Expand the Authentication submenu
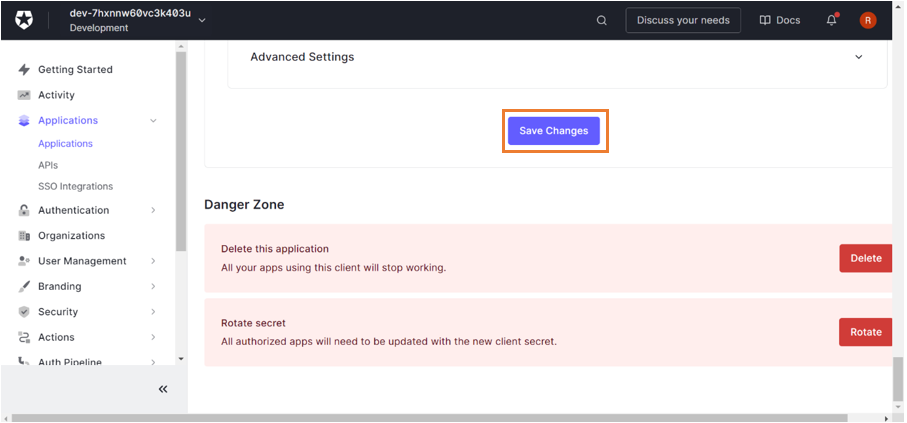This screenshot has height=423, width=907. 153,211
